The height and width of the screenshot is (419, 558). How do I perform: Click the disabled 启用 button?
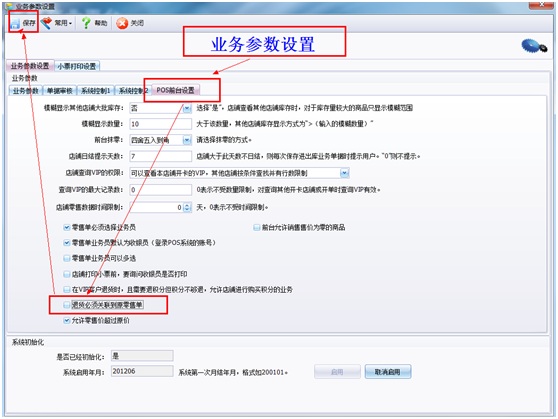337,372
